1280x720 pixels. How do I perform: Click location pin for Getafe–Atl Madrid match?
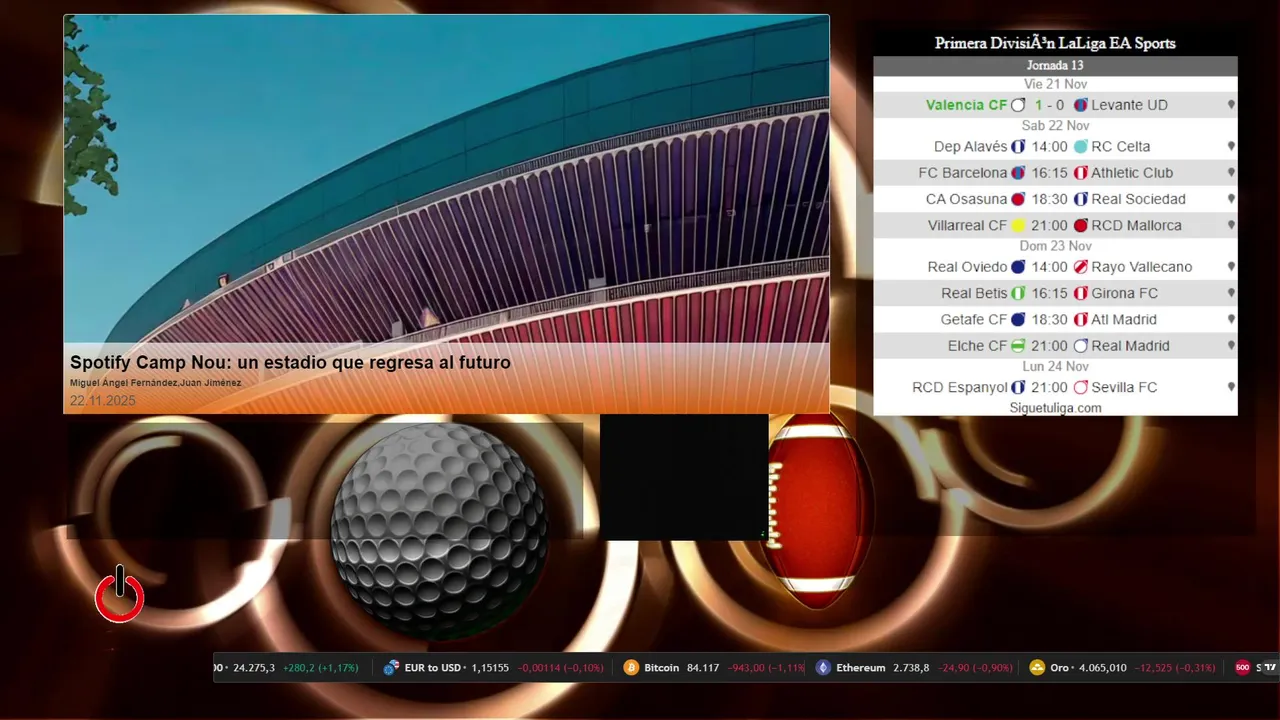1231,320
